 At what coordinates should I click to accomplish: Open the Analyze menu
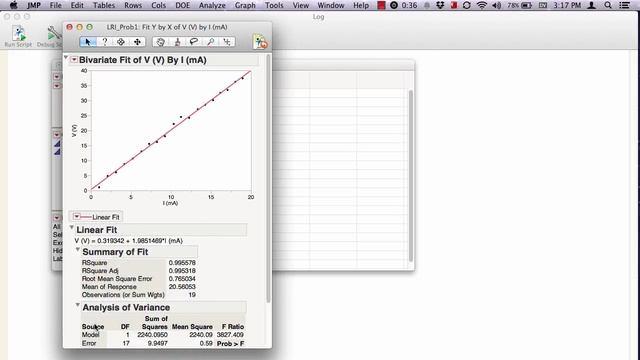pyautogui.click(x=212, y=5)
